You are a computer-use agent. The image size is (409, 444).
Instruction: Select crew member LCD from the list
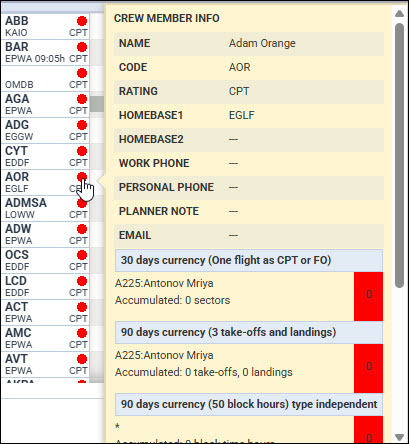tap(45, 286)
